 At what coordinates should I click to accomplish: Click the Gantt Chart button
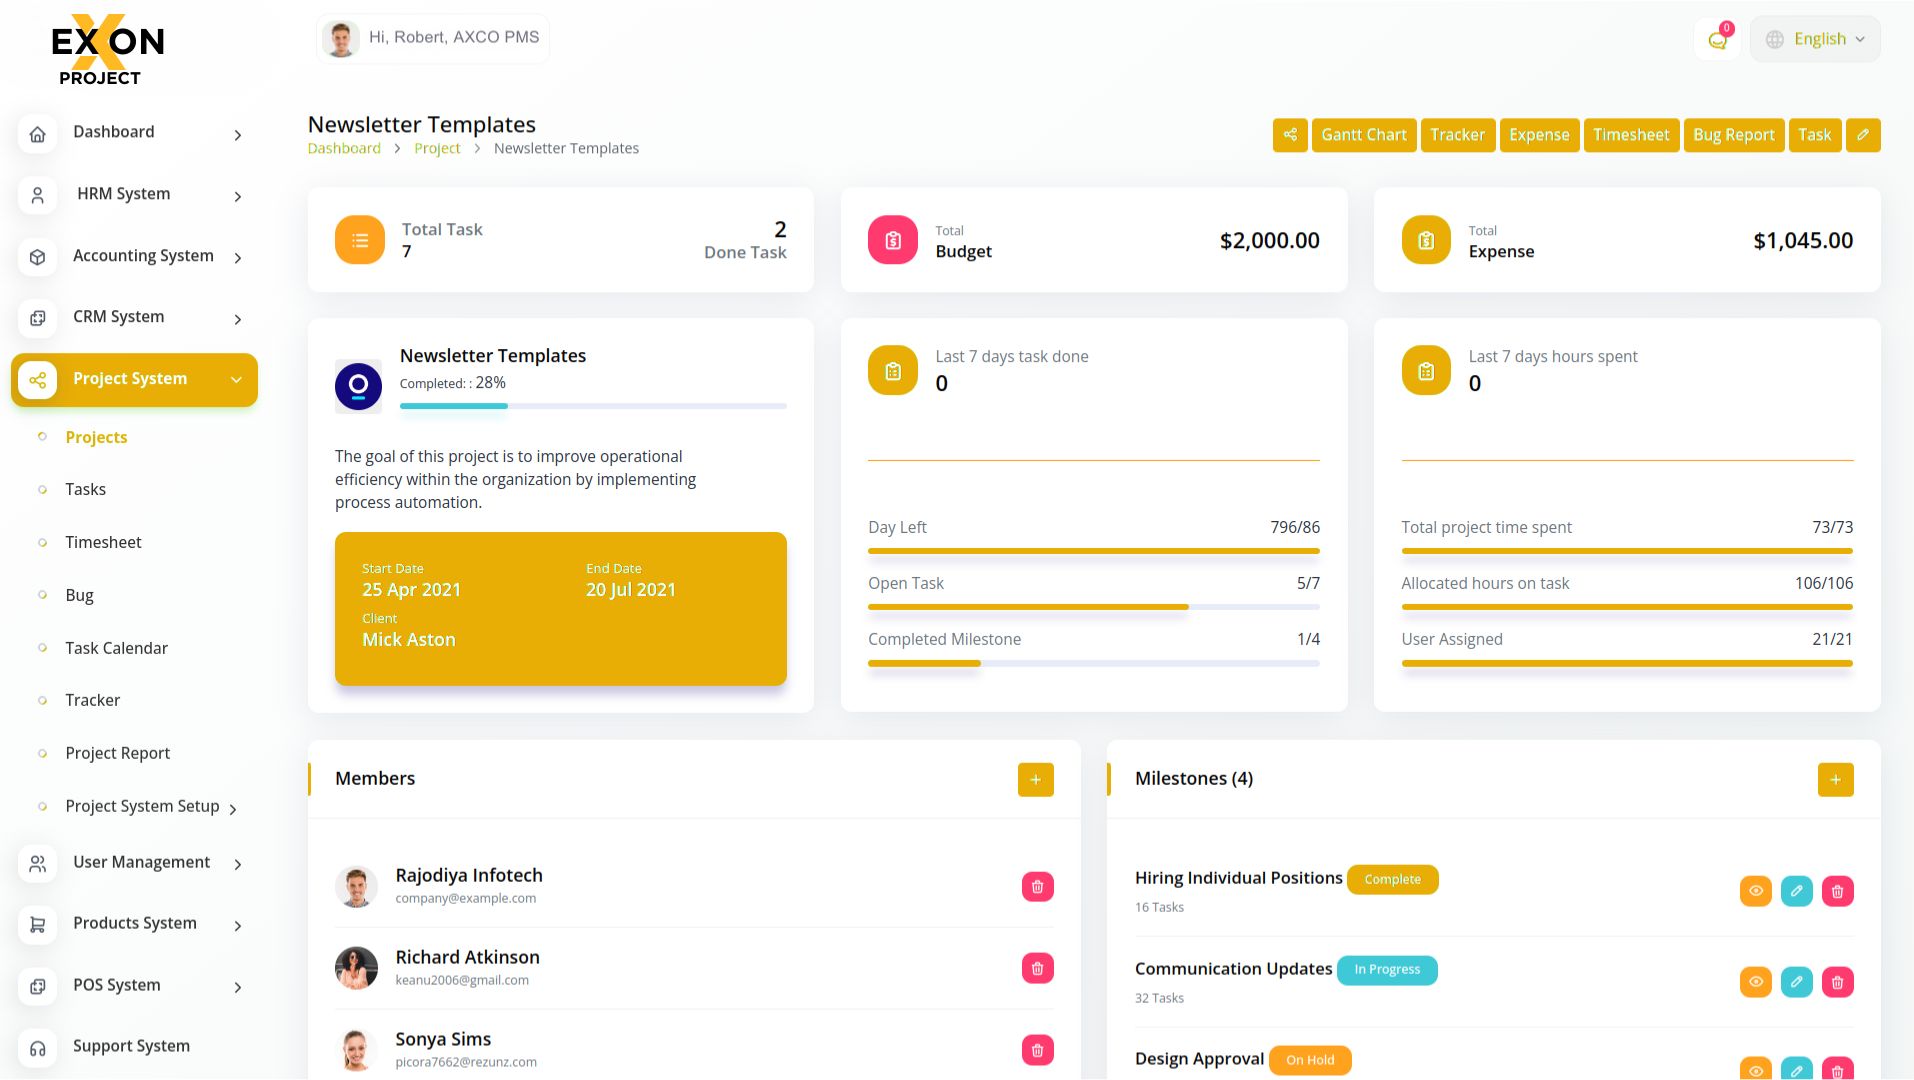click(x=1363, y=135)
